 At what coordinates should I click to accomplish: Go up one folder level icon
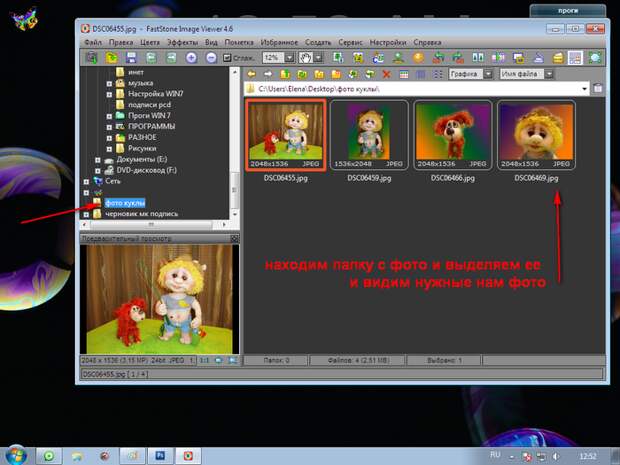tap(285, 74)
